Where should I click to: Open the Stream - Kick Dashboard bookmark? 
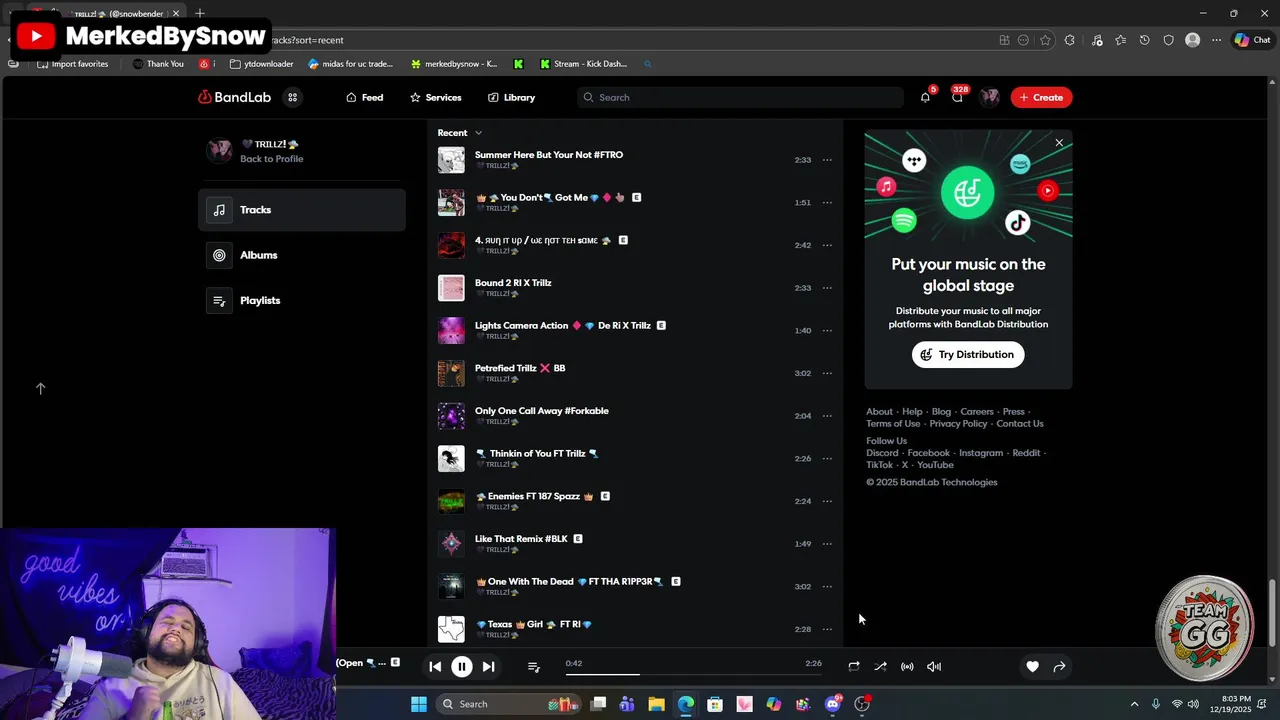tap(583, 64)
